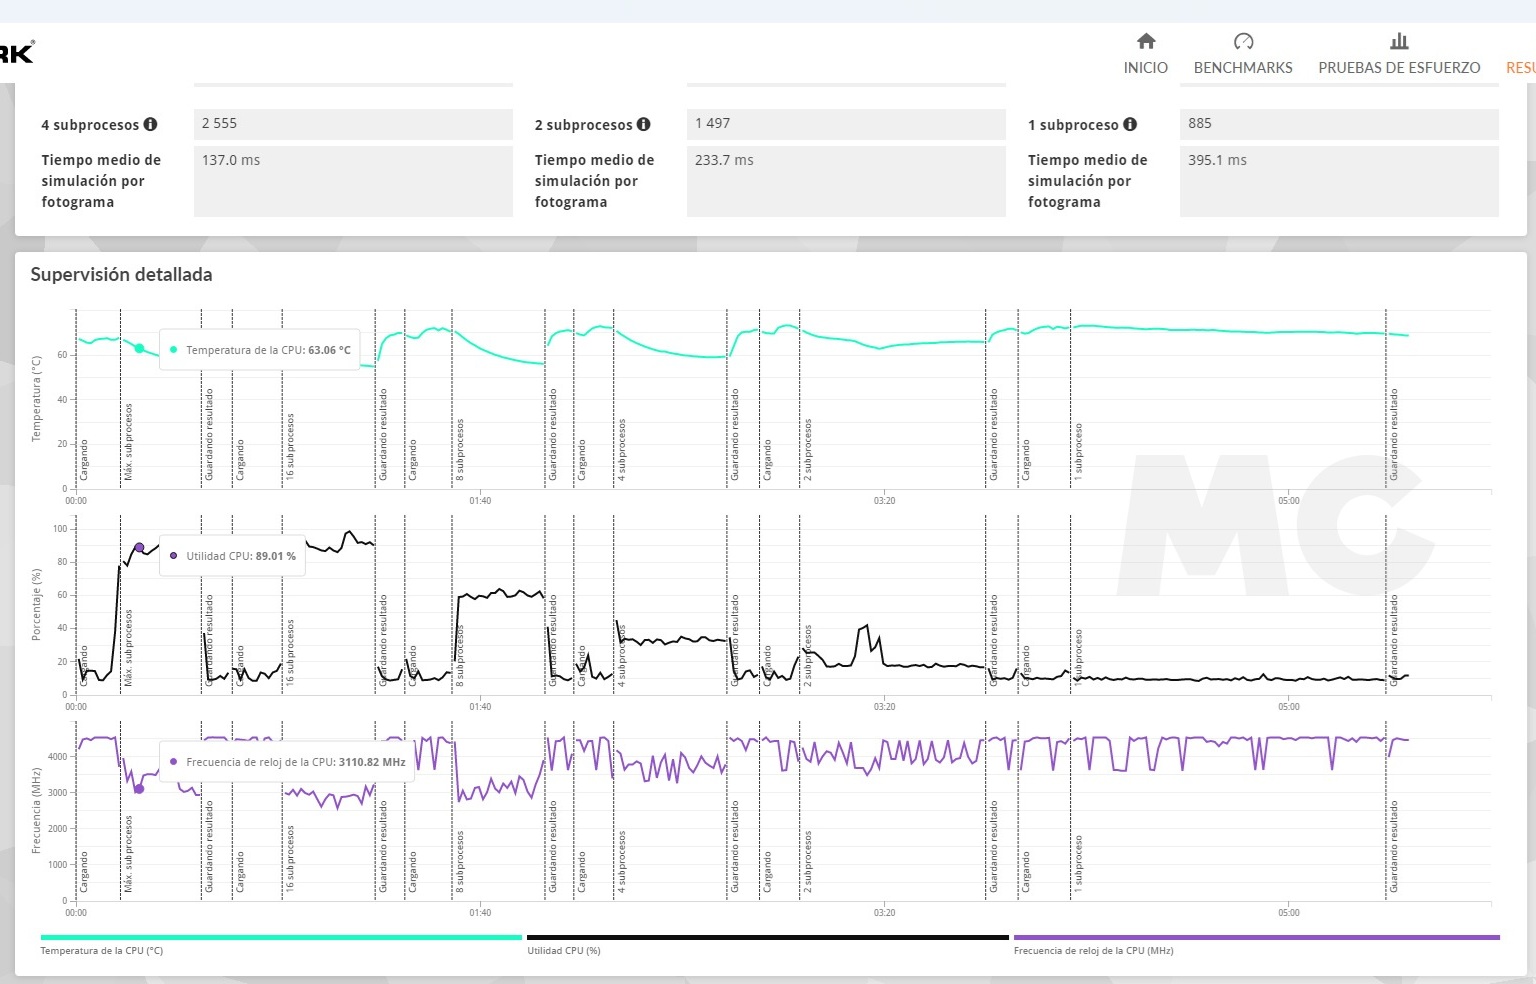Screen dimensions: 1536x984
Task: Click the 4 subprocesos score field 2 555
Action: pos(353,124)
